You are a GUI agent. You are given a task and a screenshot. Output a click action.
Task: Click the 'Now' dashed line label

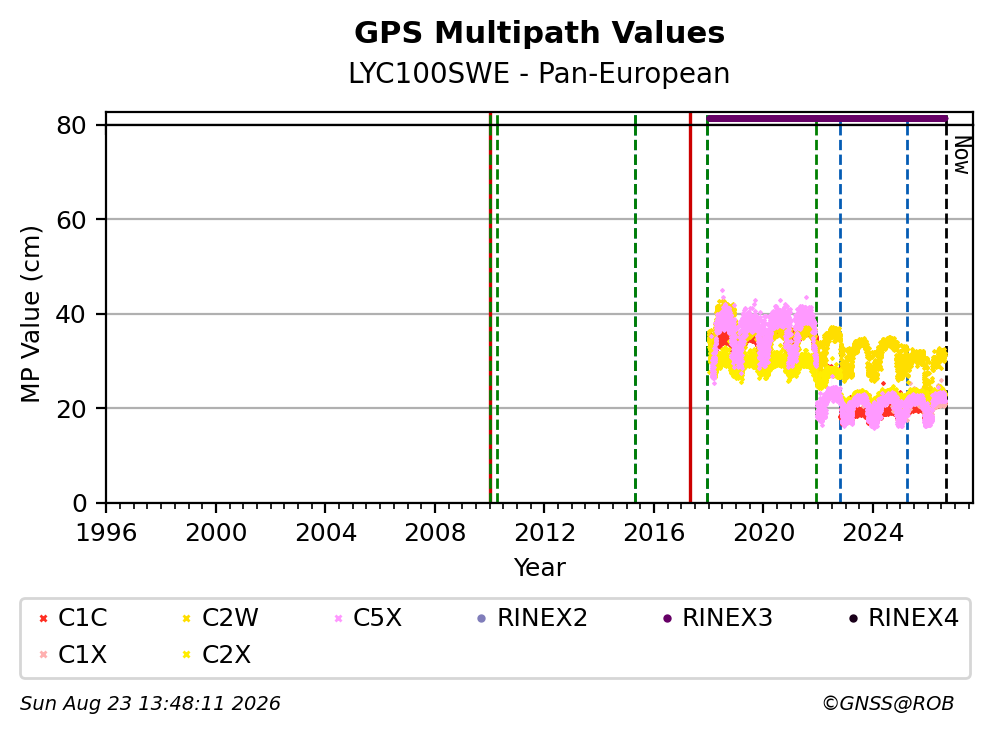pos(962,155)
